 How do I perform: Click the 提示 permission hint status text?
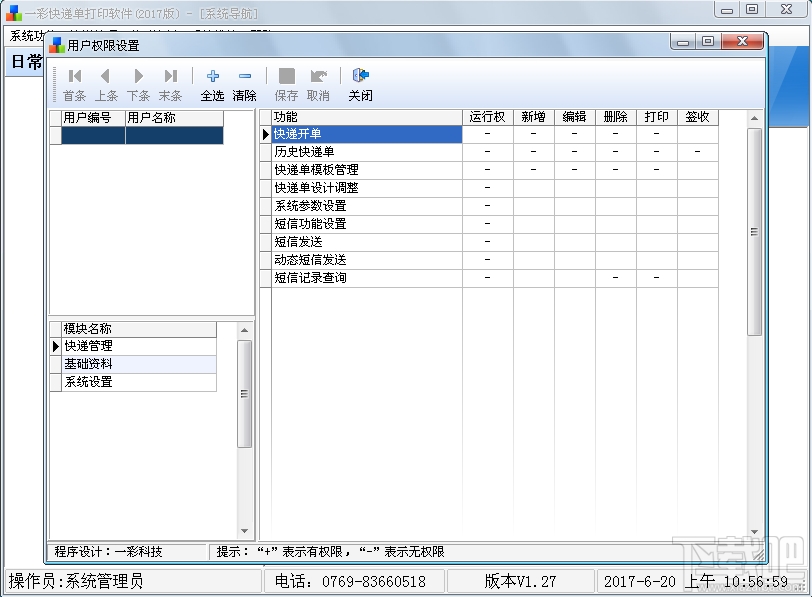point(330,552)
